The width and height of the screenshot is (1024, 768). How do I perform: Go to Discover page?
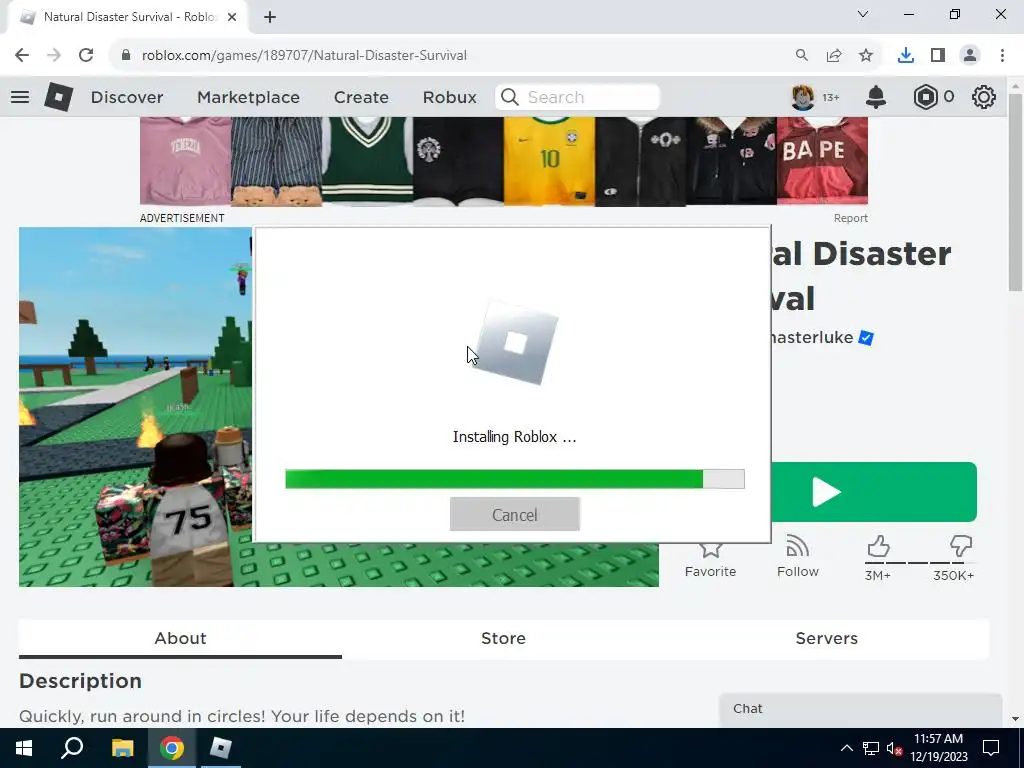pos(127,97)
